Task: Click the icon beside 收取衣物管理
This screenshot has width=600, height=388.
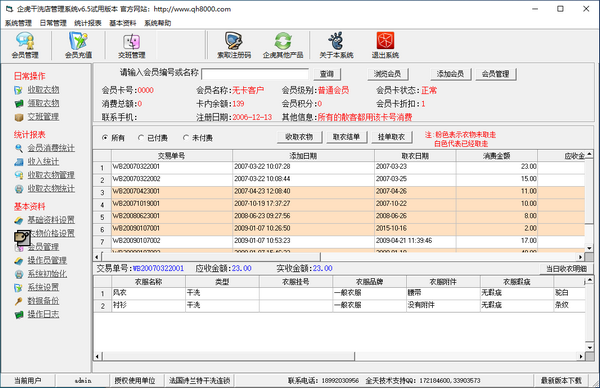Action: click(x=18, y=175)
